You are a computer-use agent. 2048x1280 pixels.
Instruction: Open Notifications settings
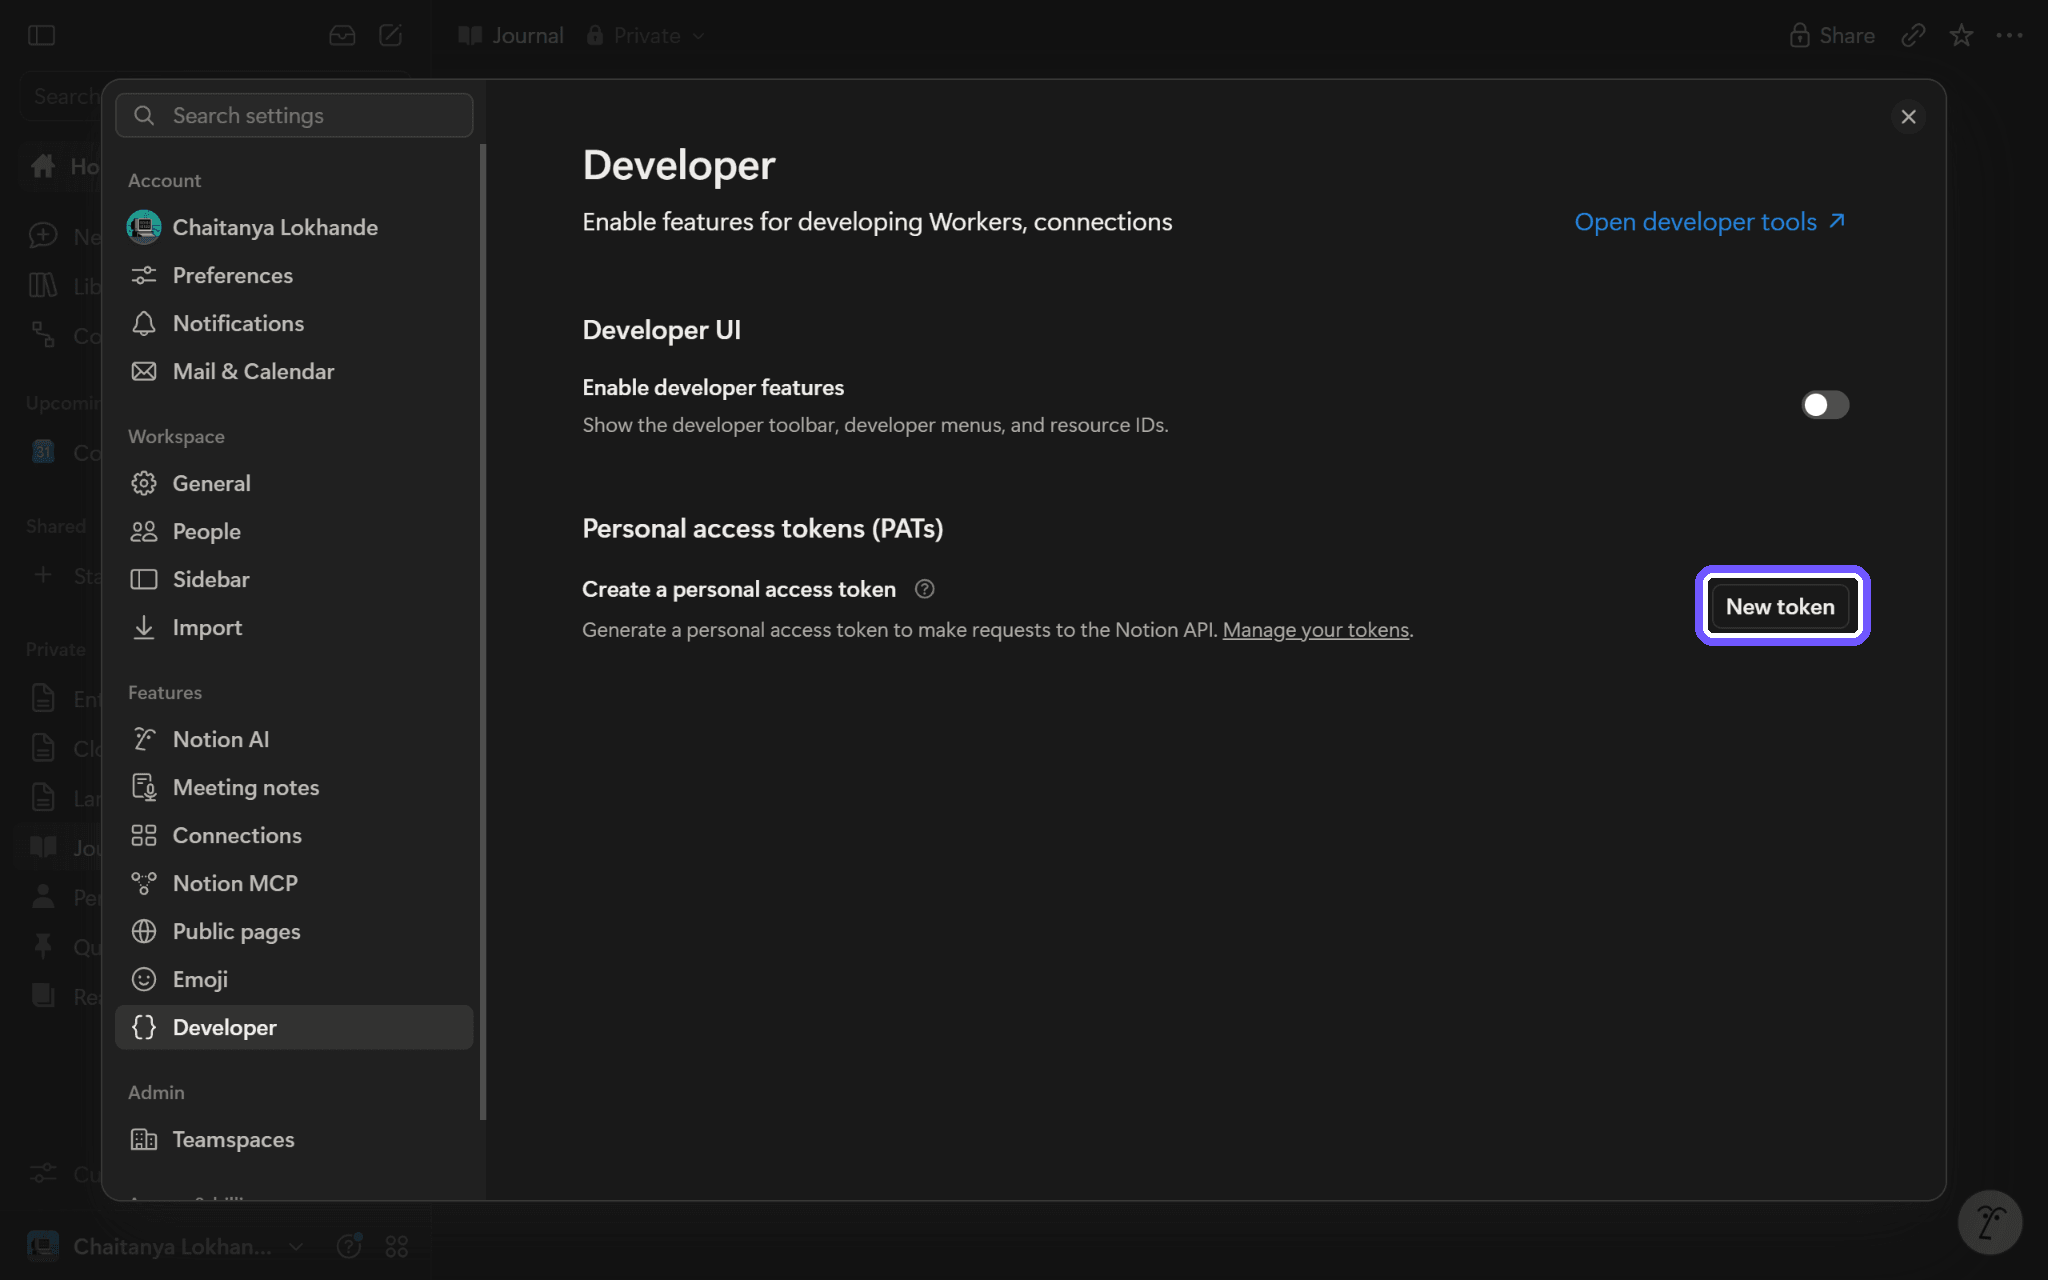[x=294, y=323]
